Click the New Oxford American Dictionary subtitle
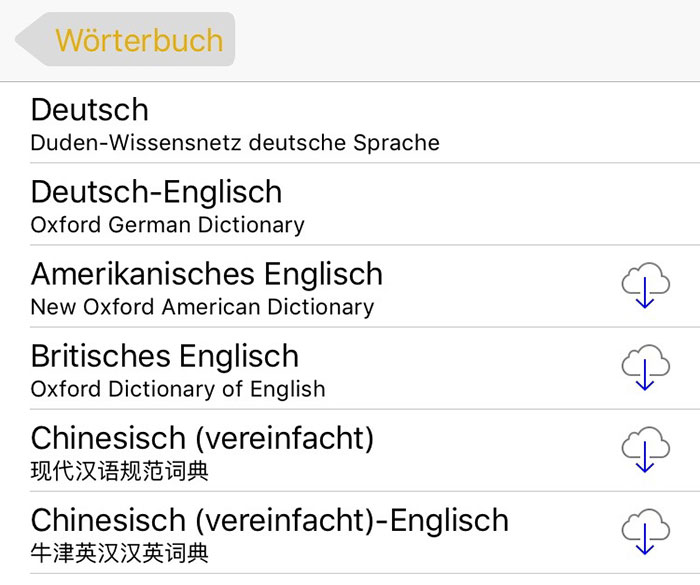The image size is (700, 585). point(202,307)
